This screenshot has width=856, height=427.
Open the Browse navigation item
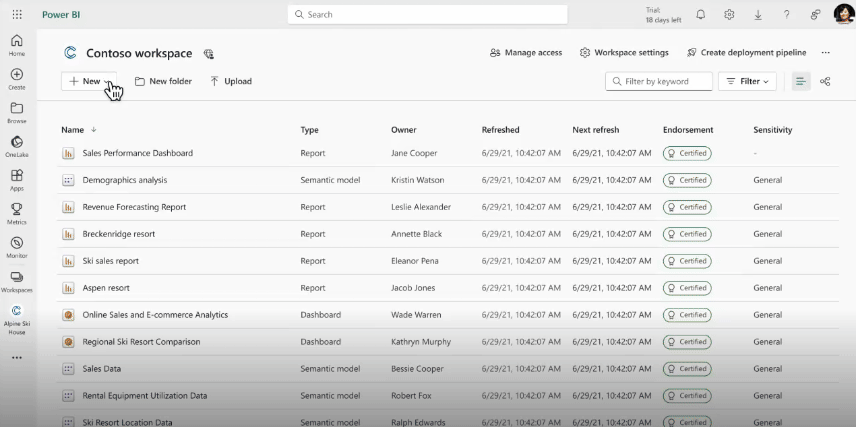(17, 112)
